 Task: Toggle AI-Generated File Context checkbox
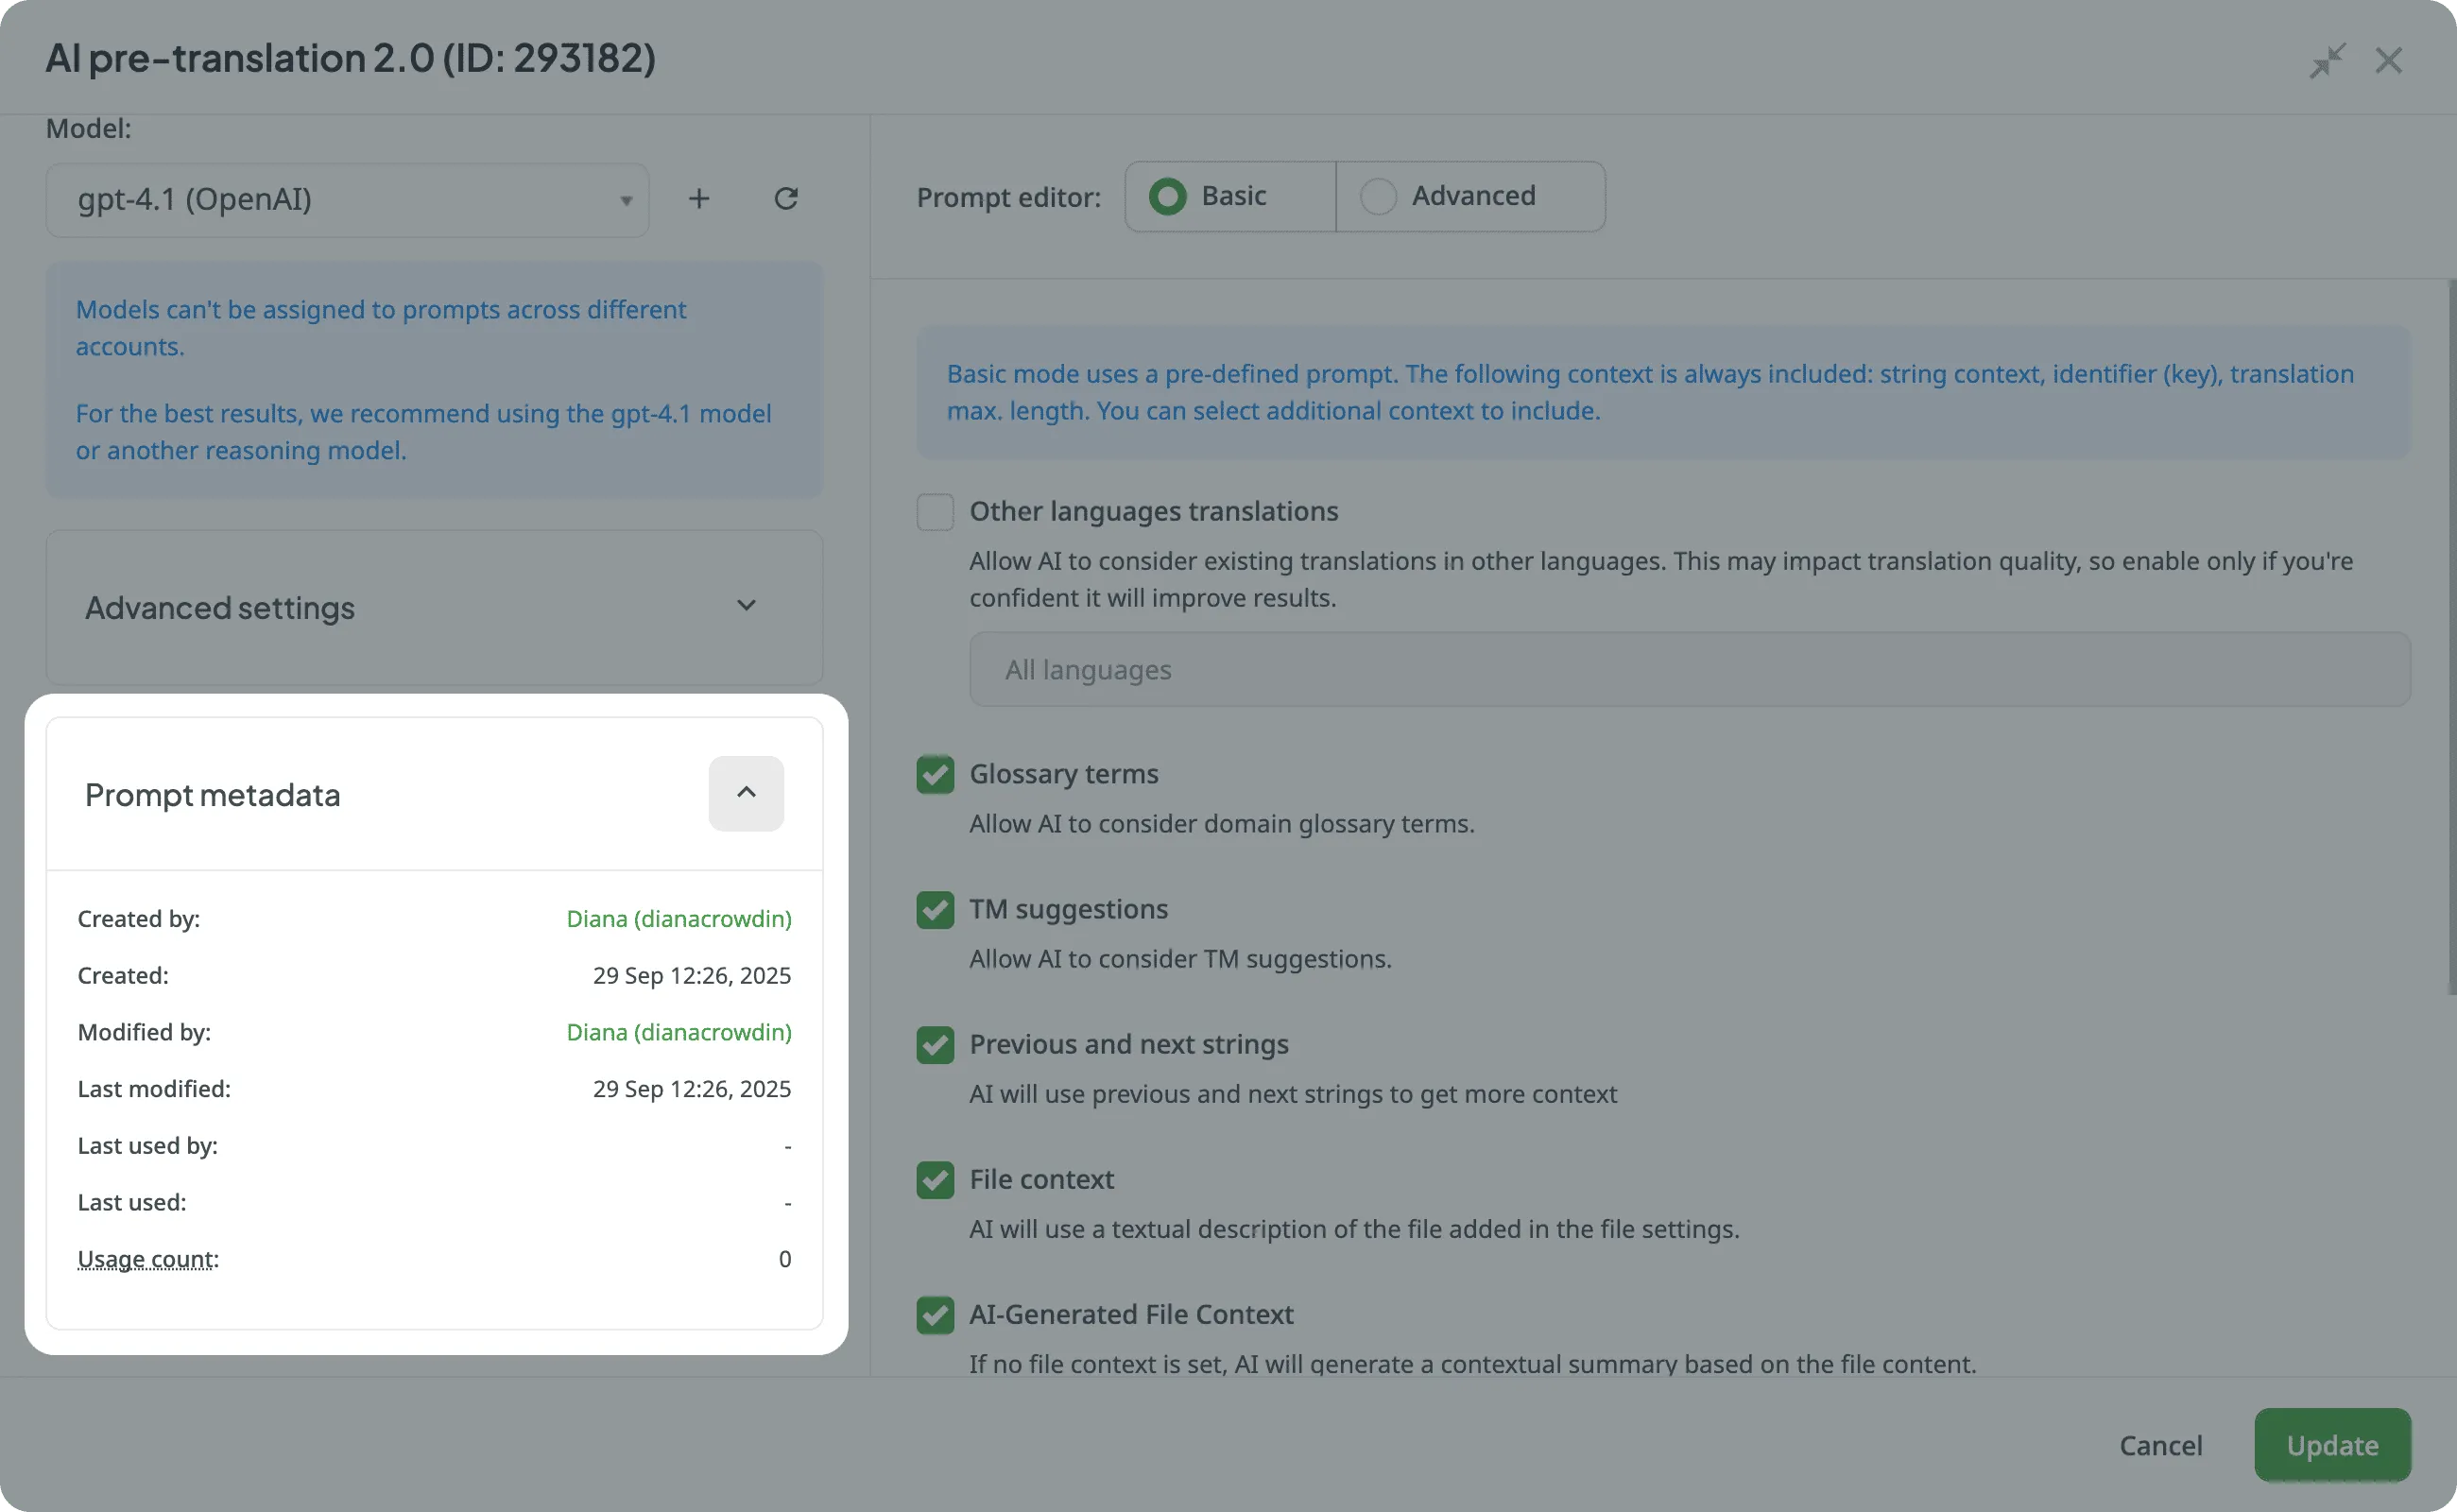click(x=935, y=1315)
